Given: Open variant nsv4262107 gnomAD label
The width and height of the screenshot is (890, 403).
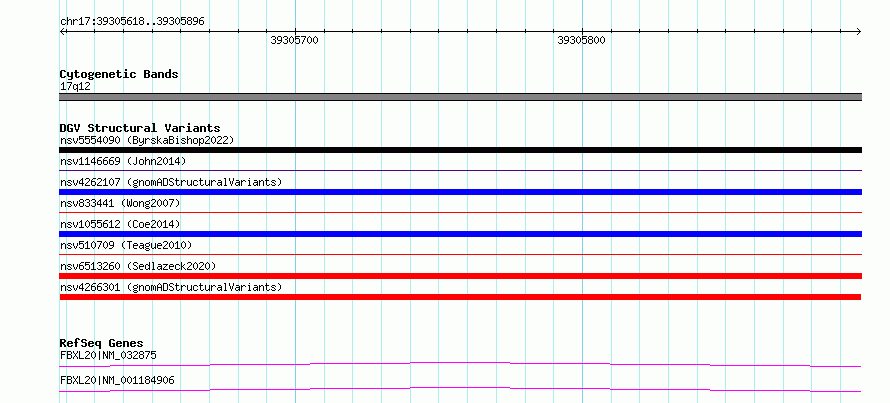Looking at the screenshot, I should click(x=171, y=182).
